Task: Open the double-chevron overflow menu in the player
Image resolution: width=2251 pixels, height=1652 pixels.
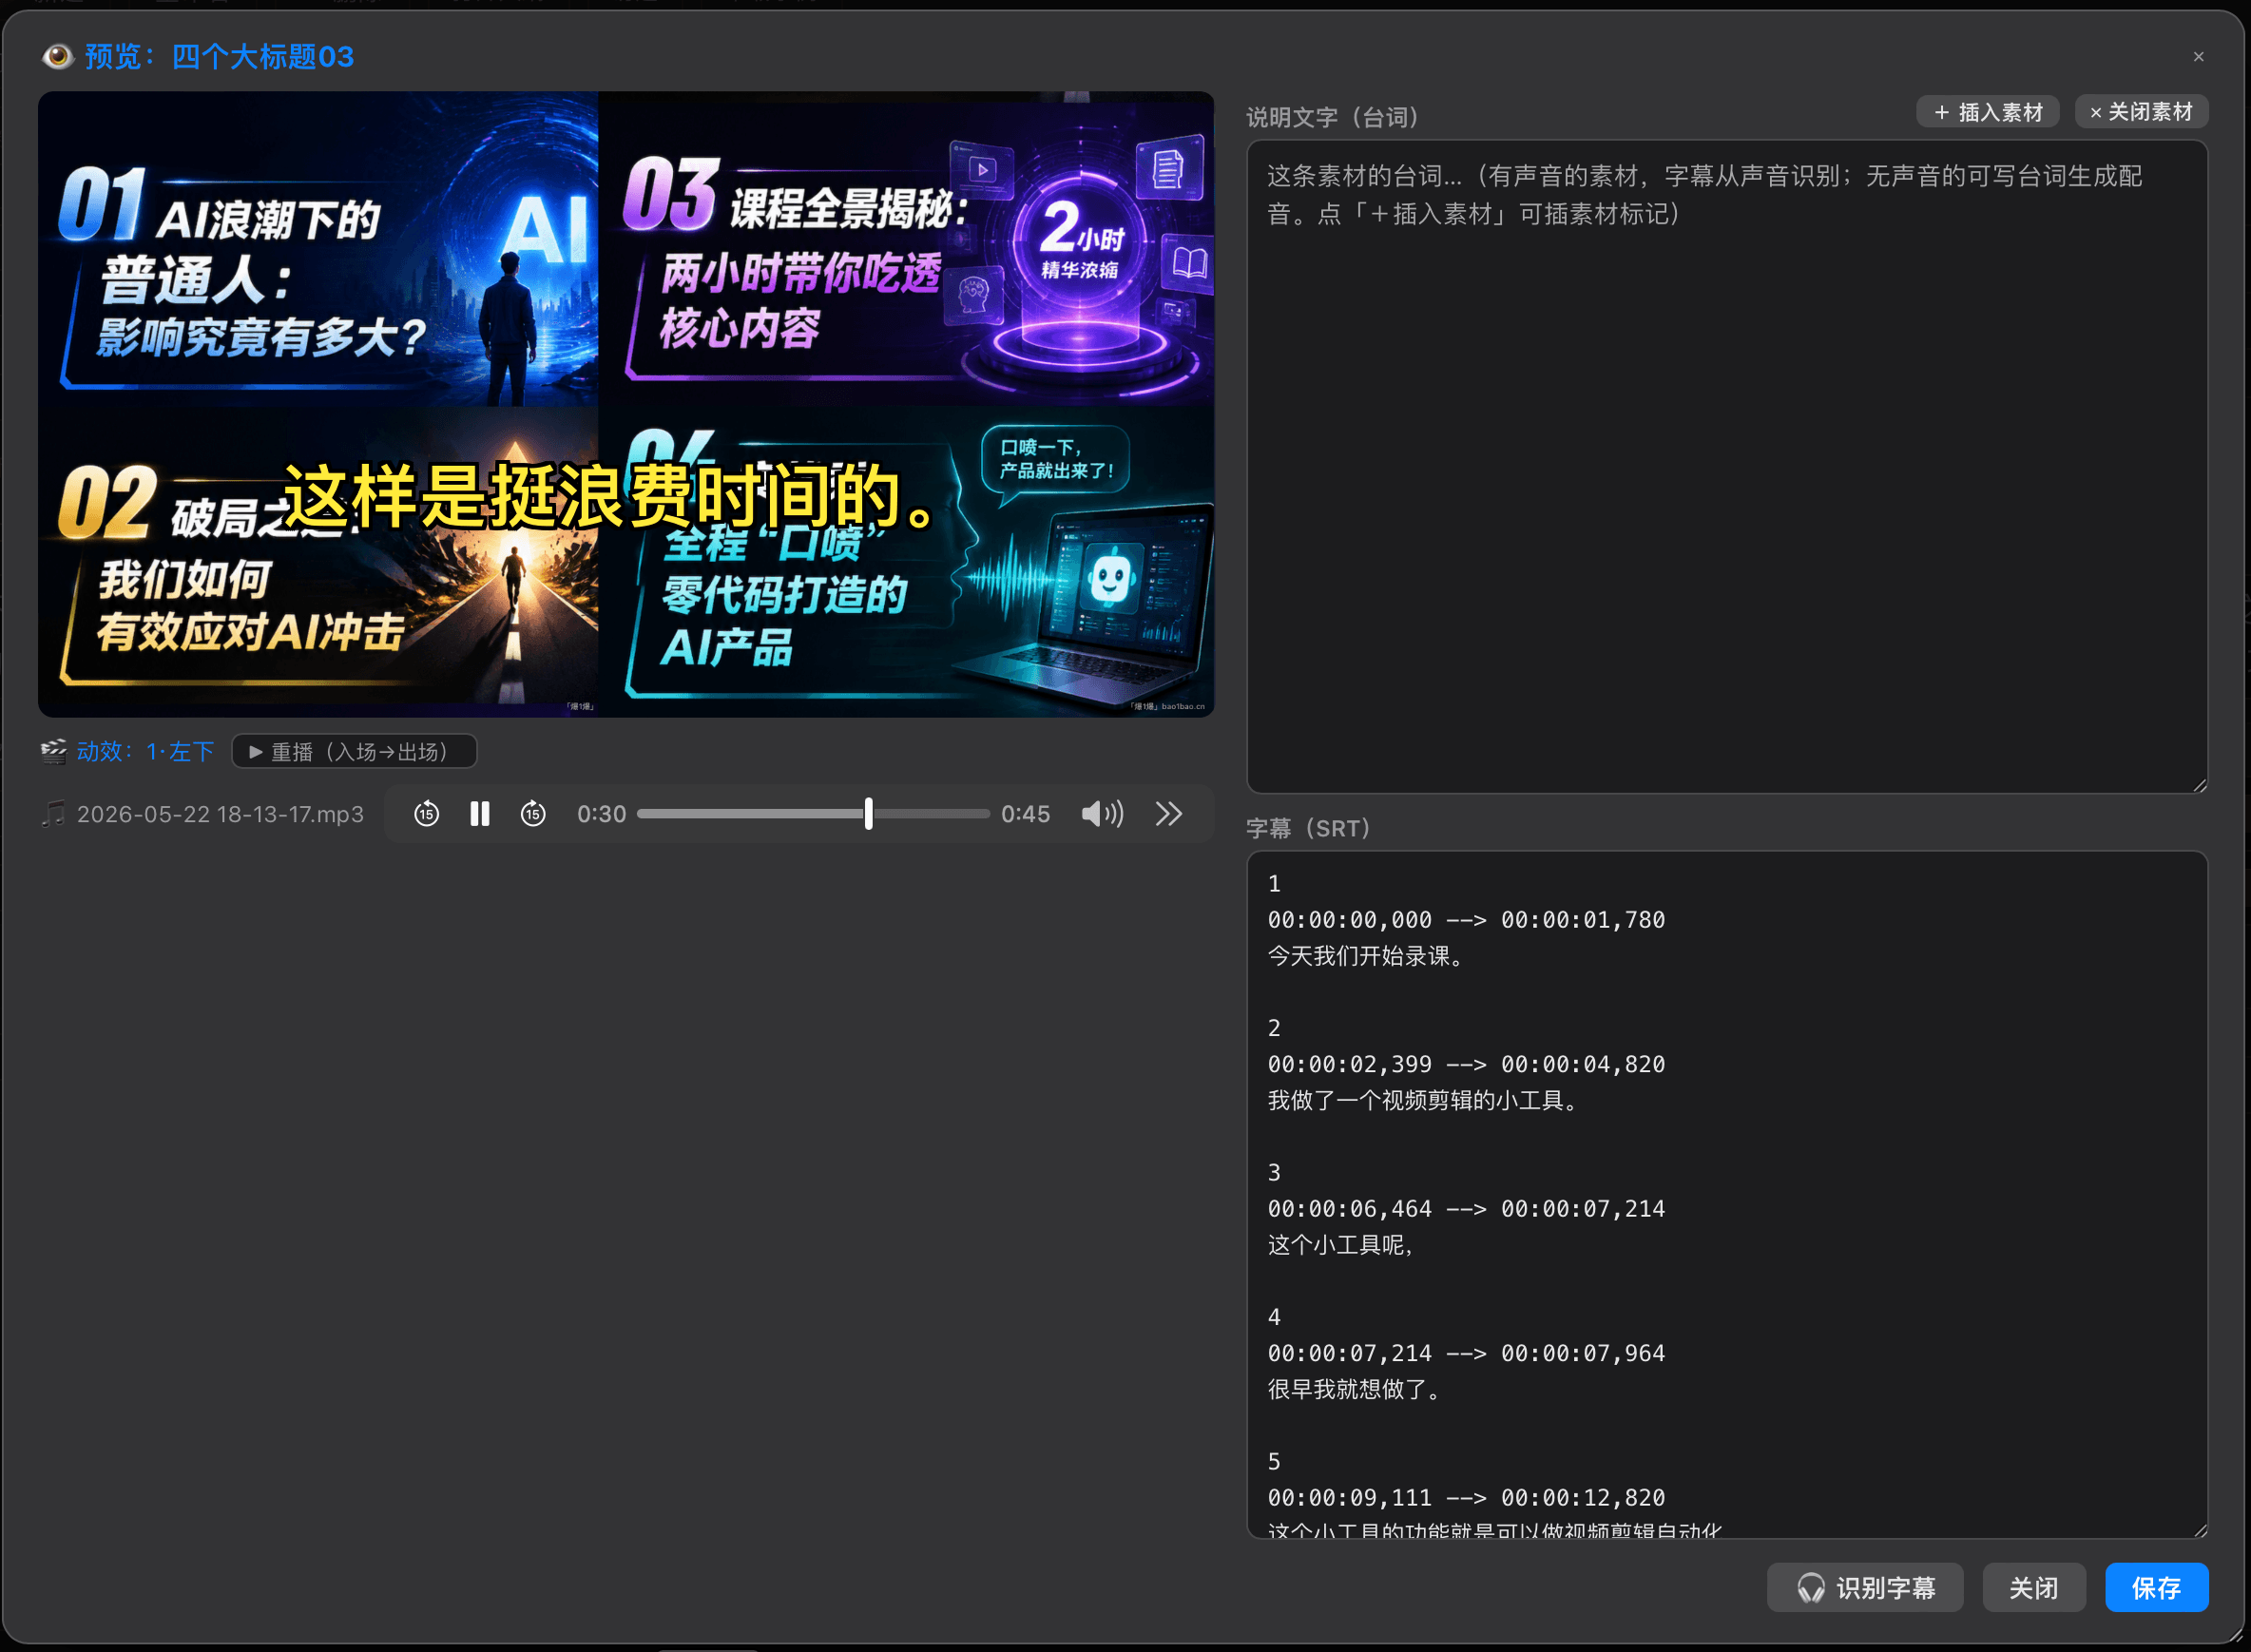Action: pos(1169,814)
